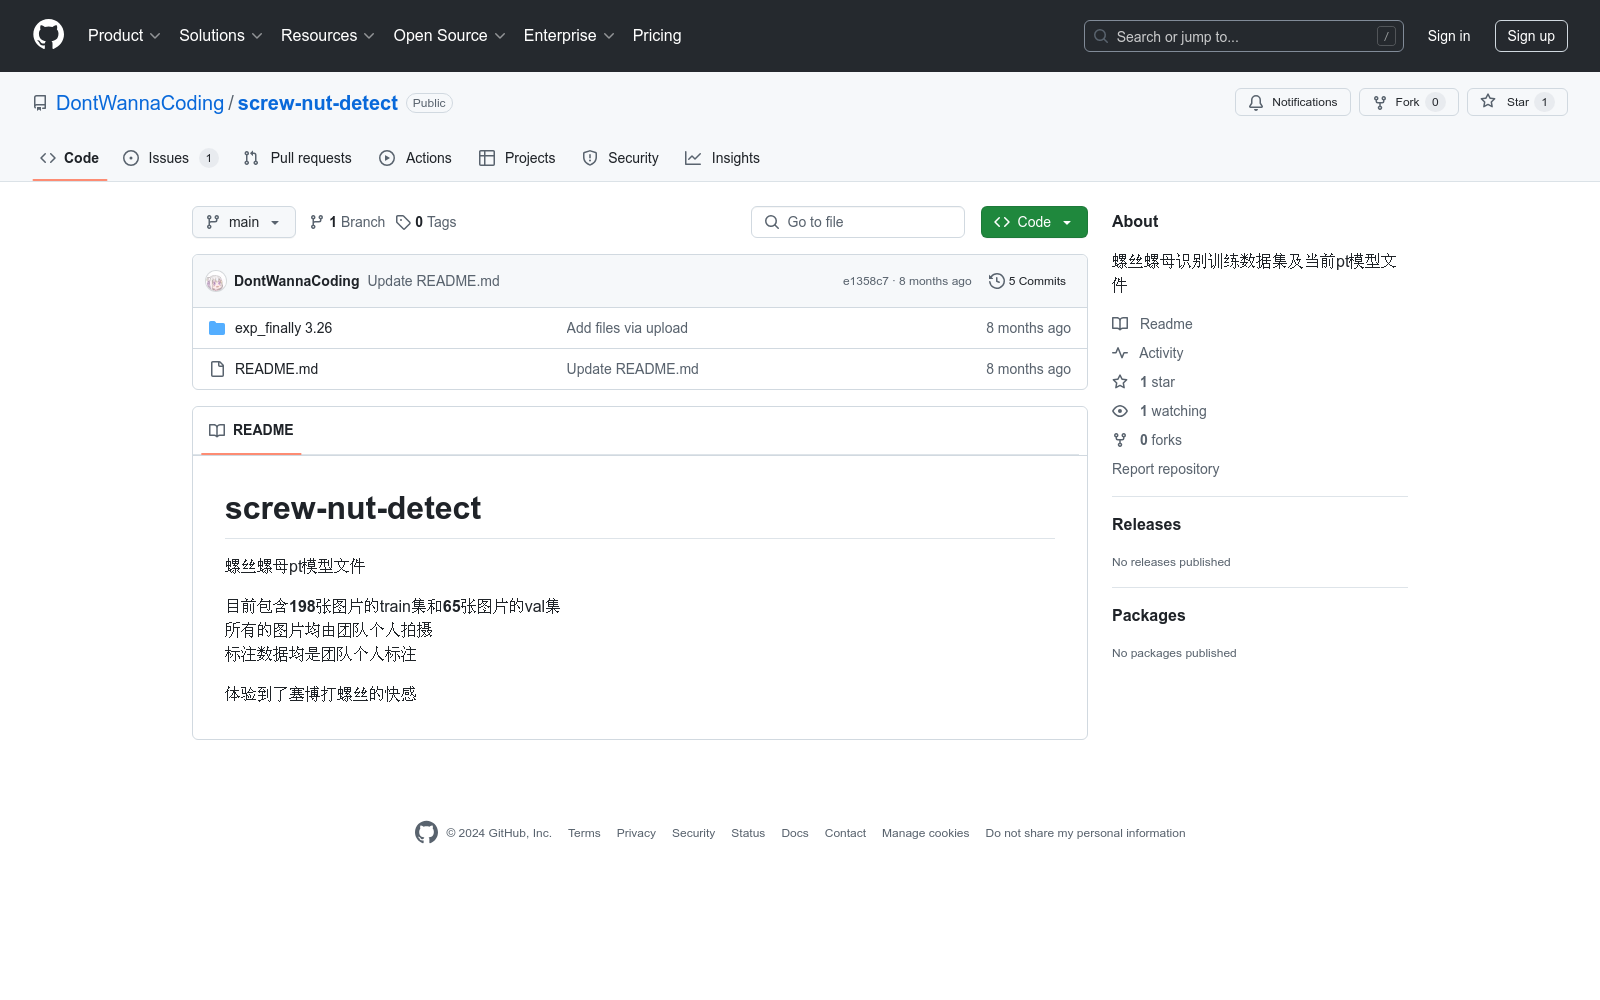Click the book icon beside Readme link
The width and height of the screenshot is (1600, 1000).
click(x=1120, y=324)
